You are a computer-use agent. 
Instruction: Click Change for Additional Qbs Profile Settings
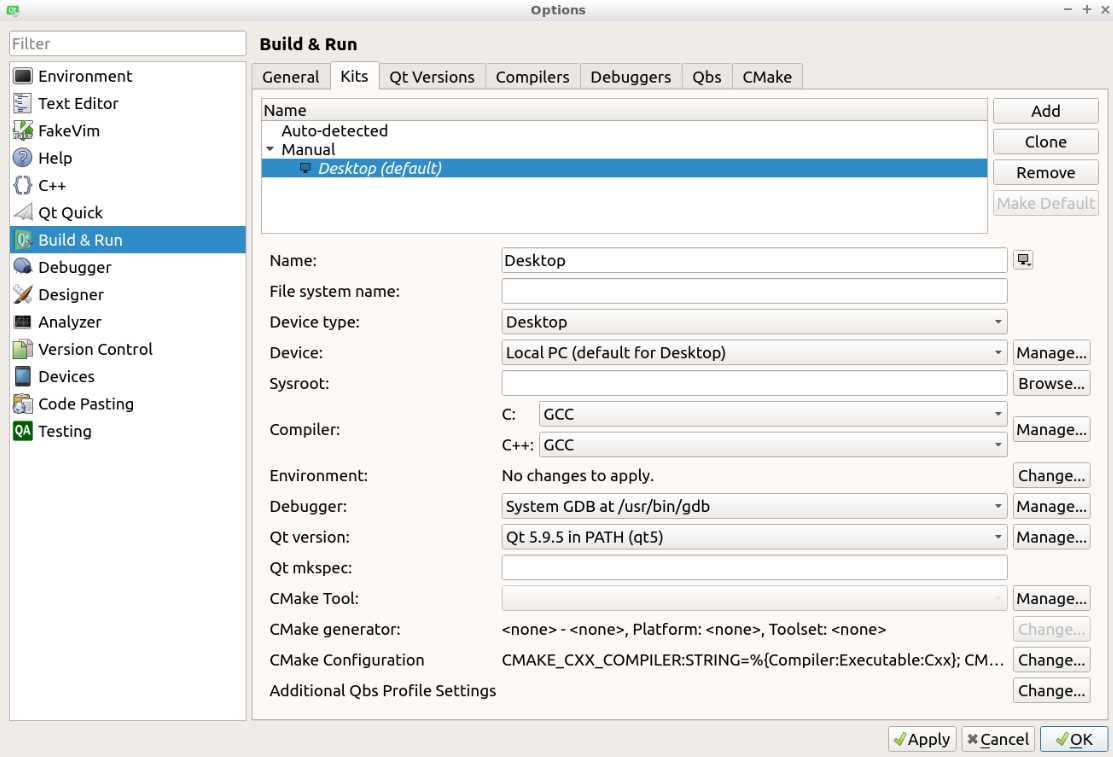(x=1051, y=691)
